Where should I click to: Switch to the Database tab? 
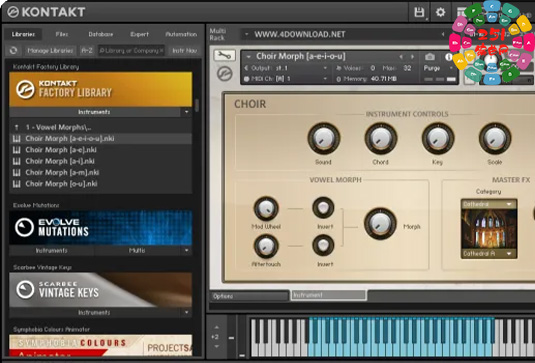pyautogui.click(x=101, y=34)
